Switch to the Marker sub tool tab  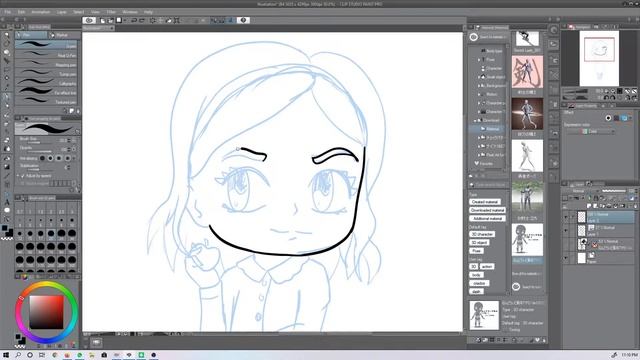click(x=64, y=35)
